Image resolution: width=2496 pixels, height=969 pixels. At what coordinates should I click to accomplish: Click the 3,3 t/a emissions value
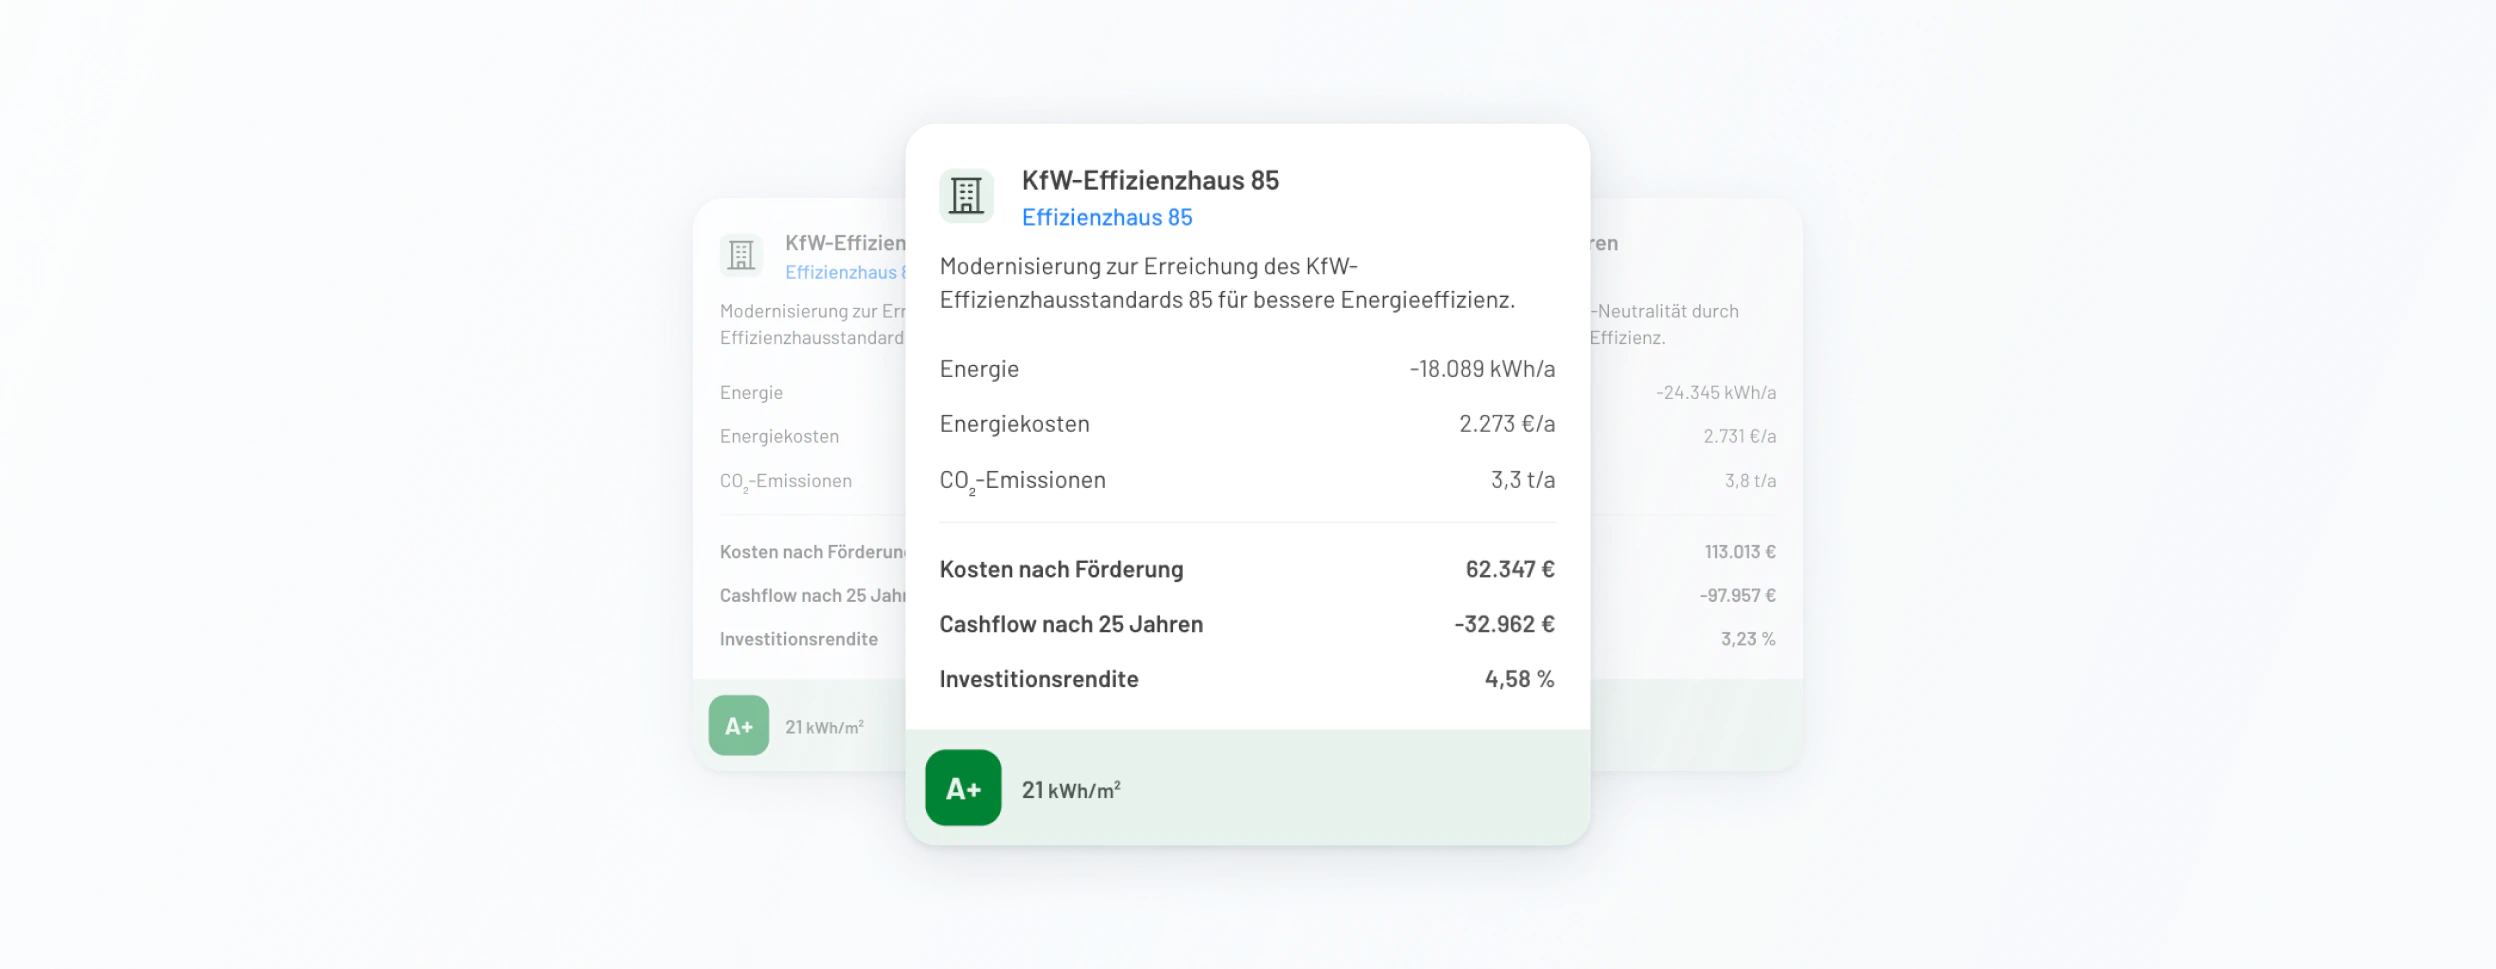coord(1523,480)
